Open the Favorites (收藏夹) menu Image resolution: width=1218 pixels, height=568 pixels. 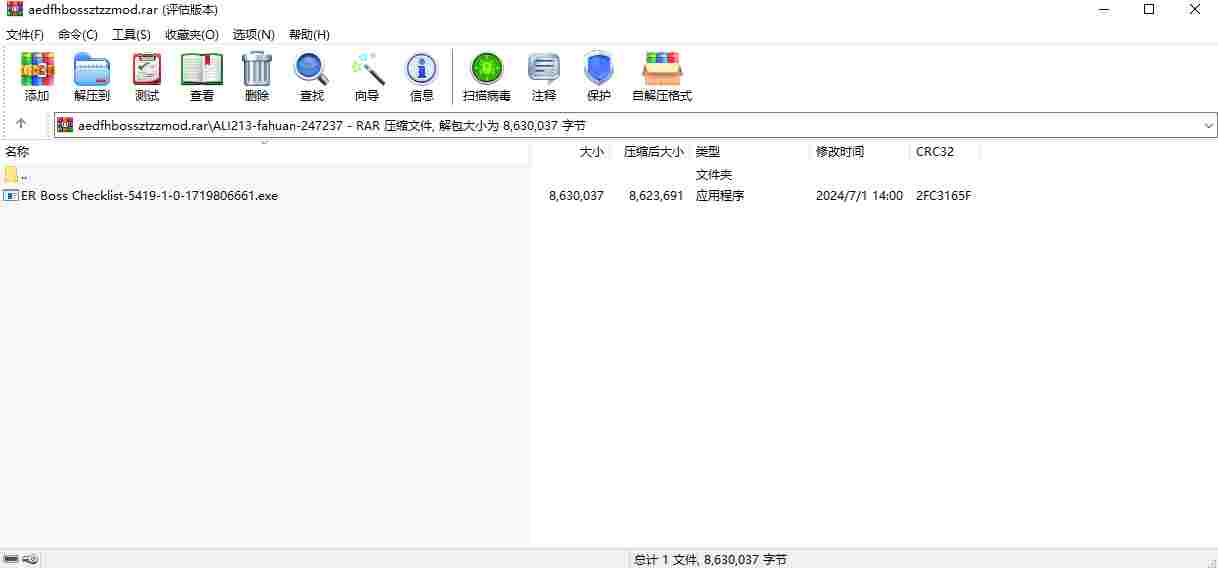[192, 34]
